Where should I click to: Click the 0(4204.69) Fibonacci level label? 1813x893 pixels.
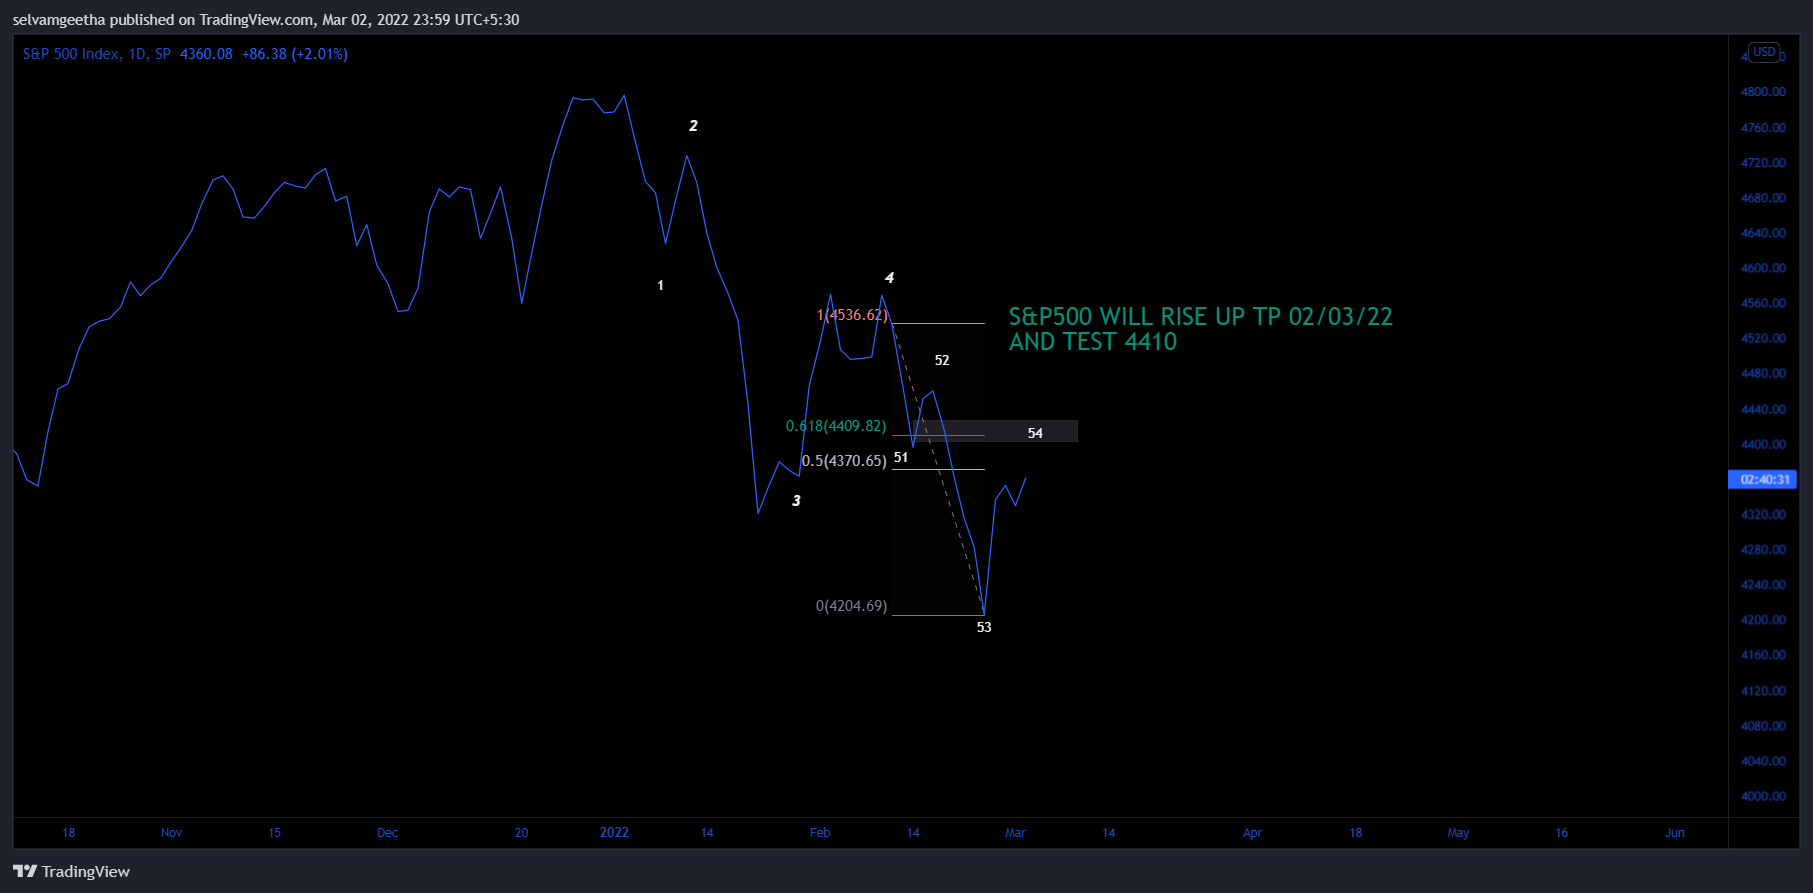[851, 606]
